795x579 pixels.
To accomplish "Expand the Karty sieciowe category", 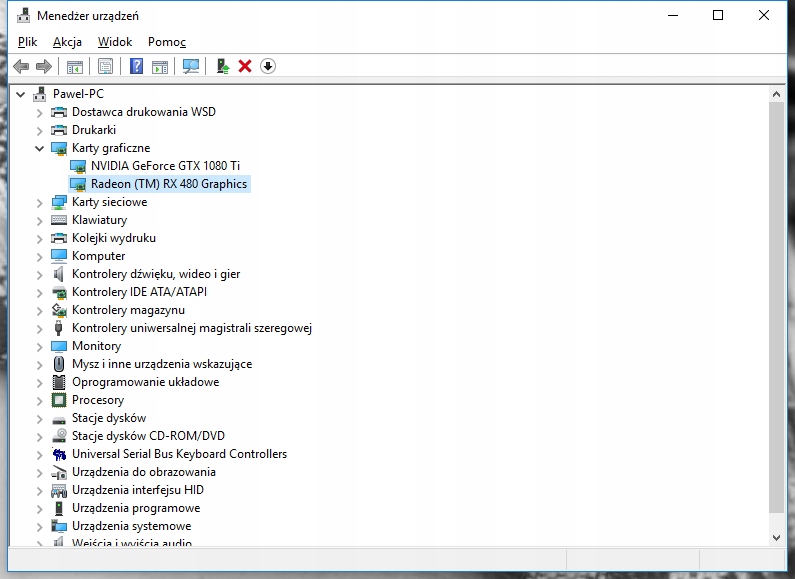I will click(40, 203).
